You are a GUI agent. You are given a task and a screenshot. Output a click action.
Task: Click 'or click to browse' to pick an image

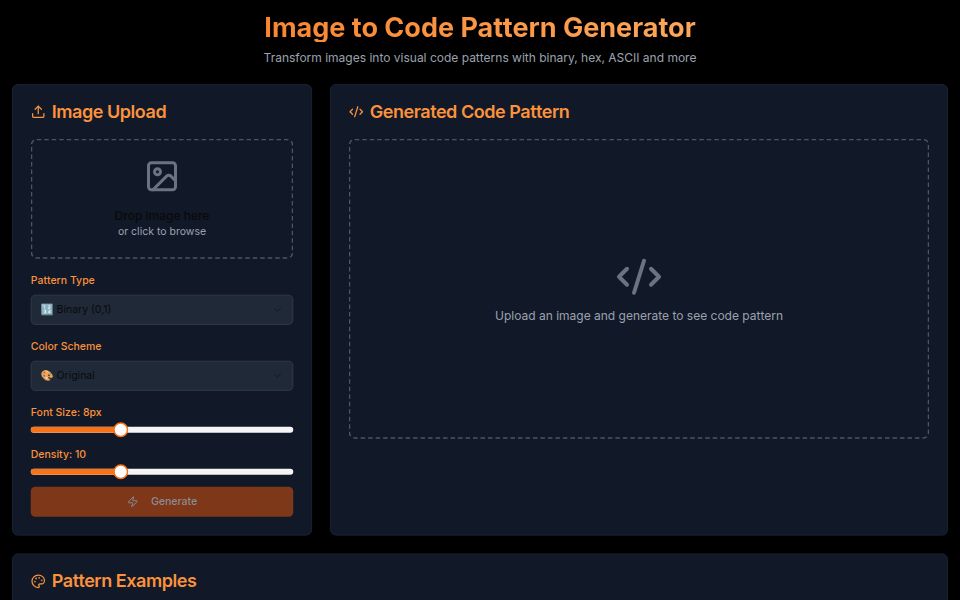[161, 230]
